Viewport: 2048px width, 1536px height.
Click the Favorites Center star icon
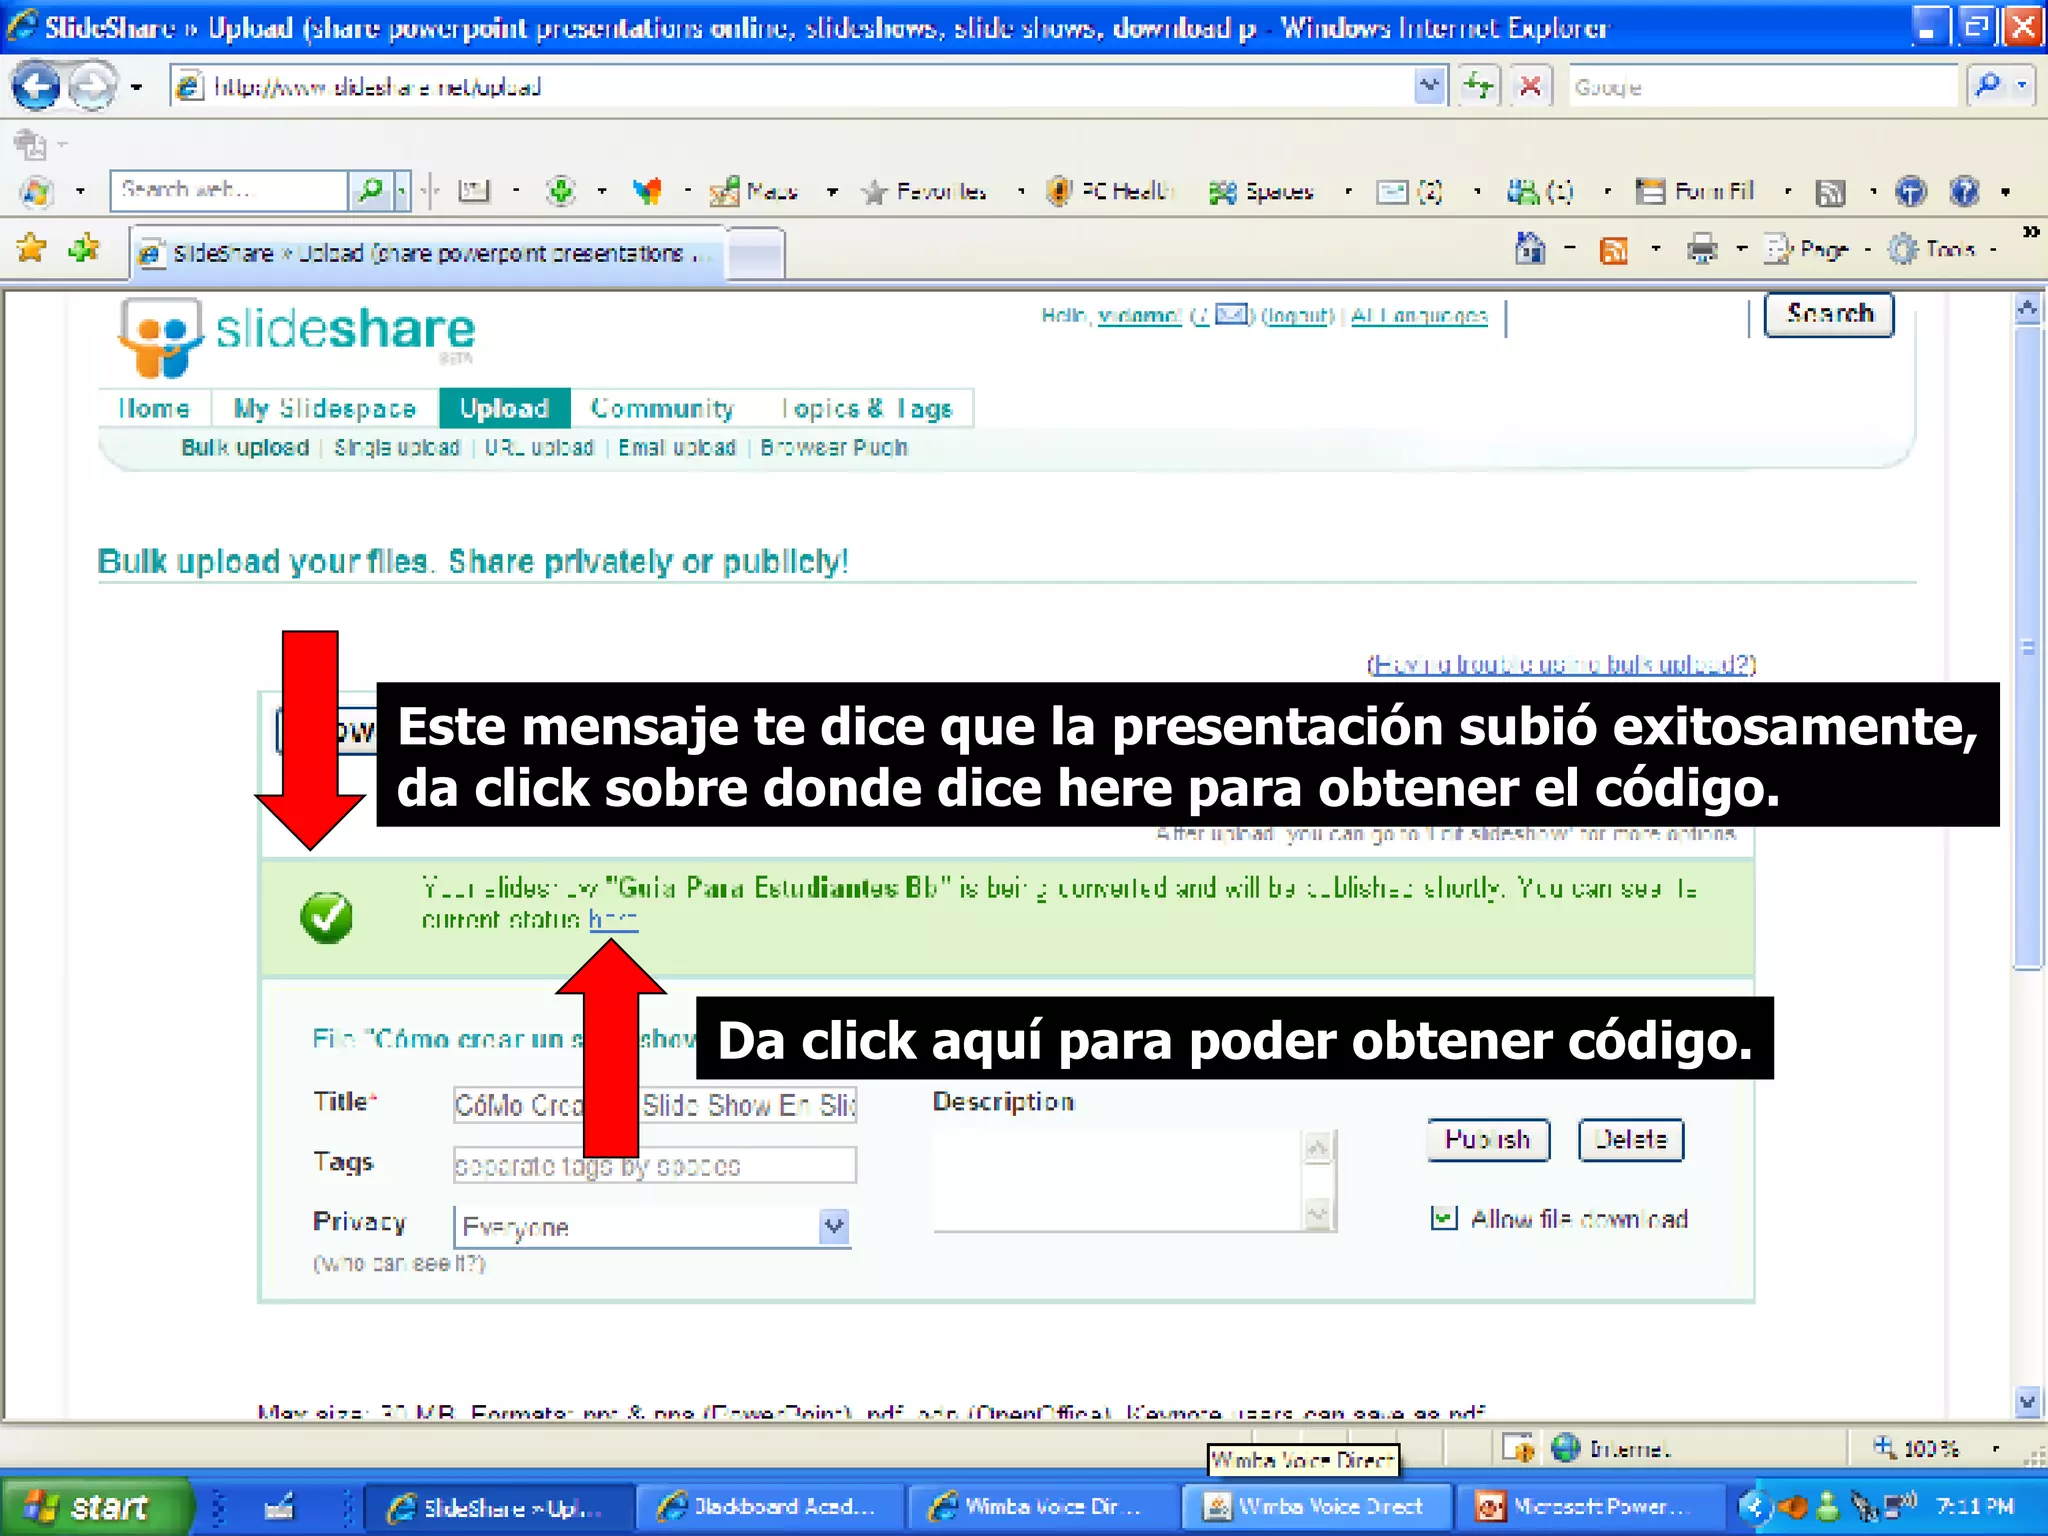32,248
